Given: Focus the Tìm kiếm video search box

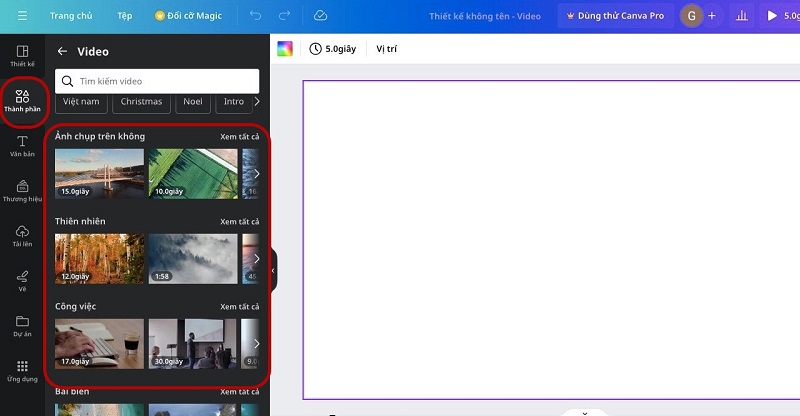Looking at the screenshot, I should click(x=157, y=81).
